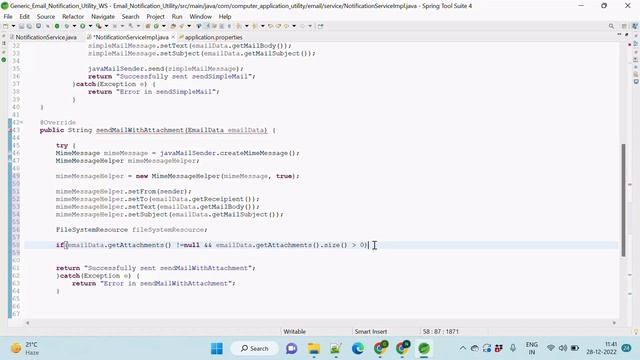Click 'FileSystemResource fileSystemResource;' line
Image resolution: width=640 pixels, height=360 pixels.
click(x=131, y=230)
